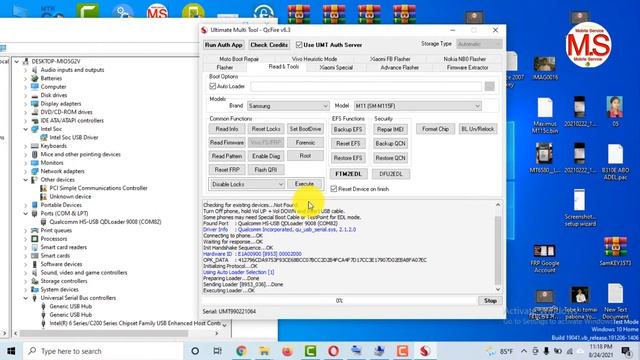Viewport: 640px width, 360px height.
Task: Click the Run Auth App button
Action: (x=224, y=45)
